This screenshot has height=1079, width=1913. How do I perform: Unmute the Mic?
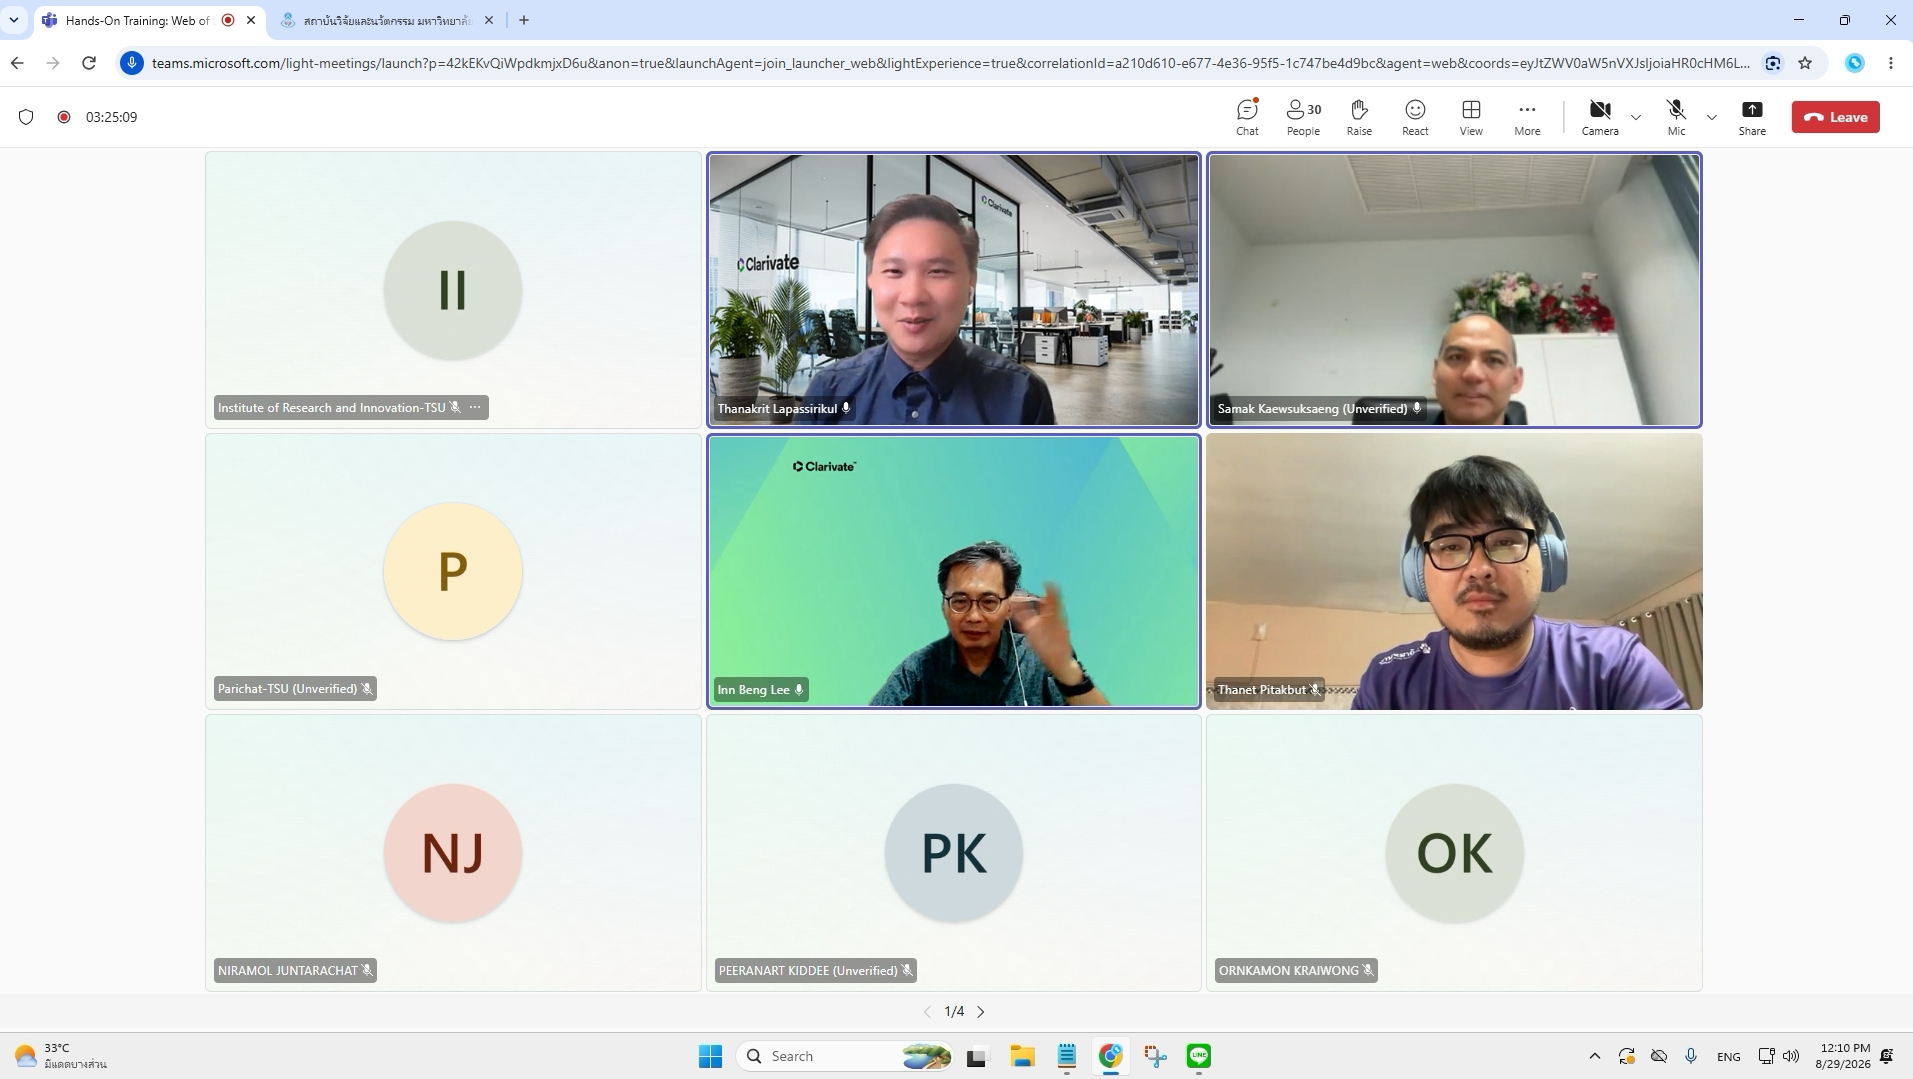click(1677, 117)
